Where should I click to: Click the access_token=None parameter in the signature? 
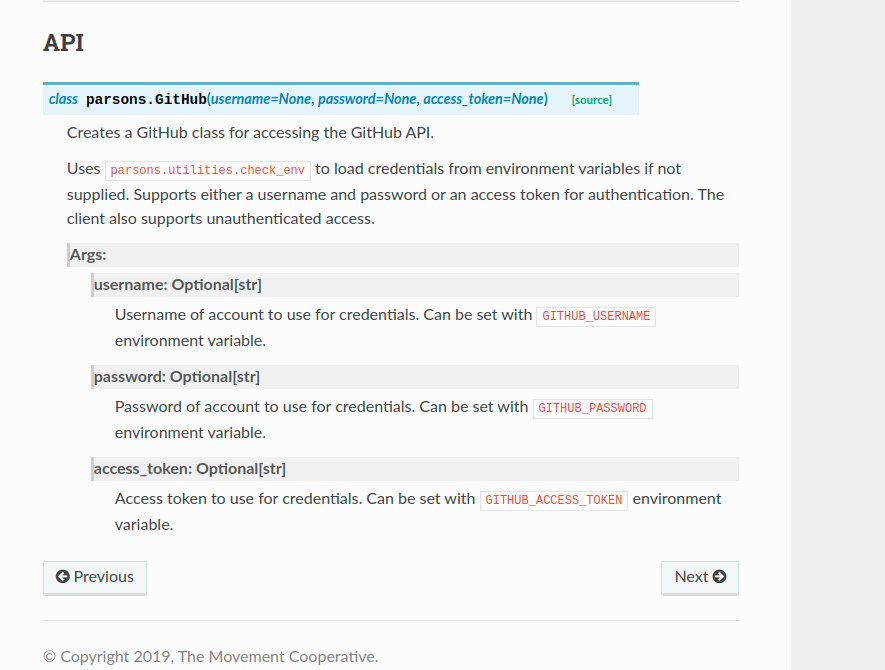(x=487, y=99)
